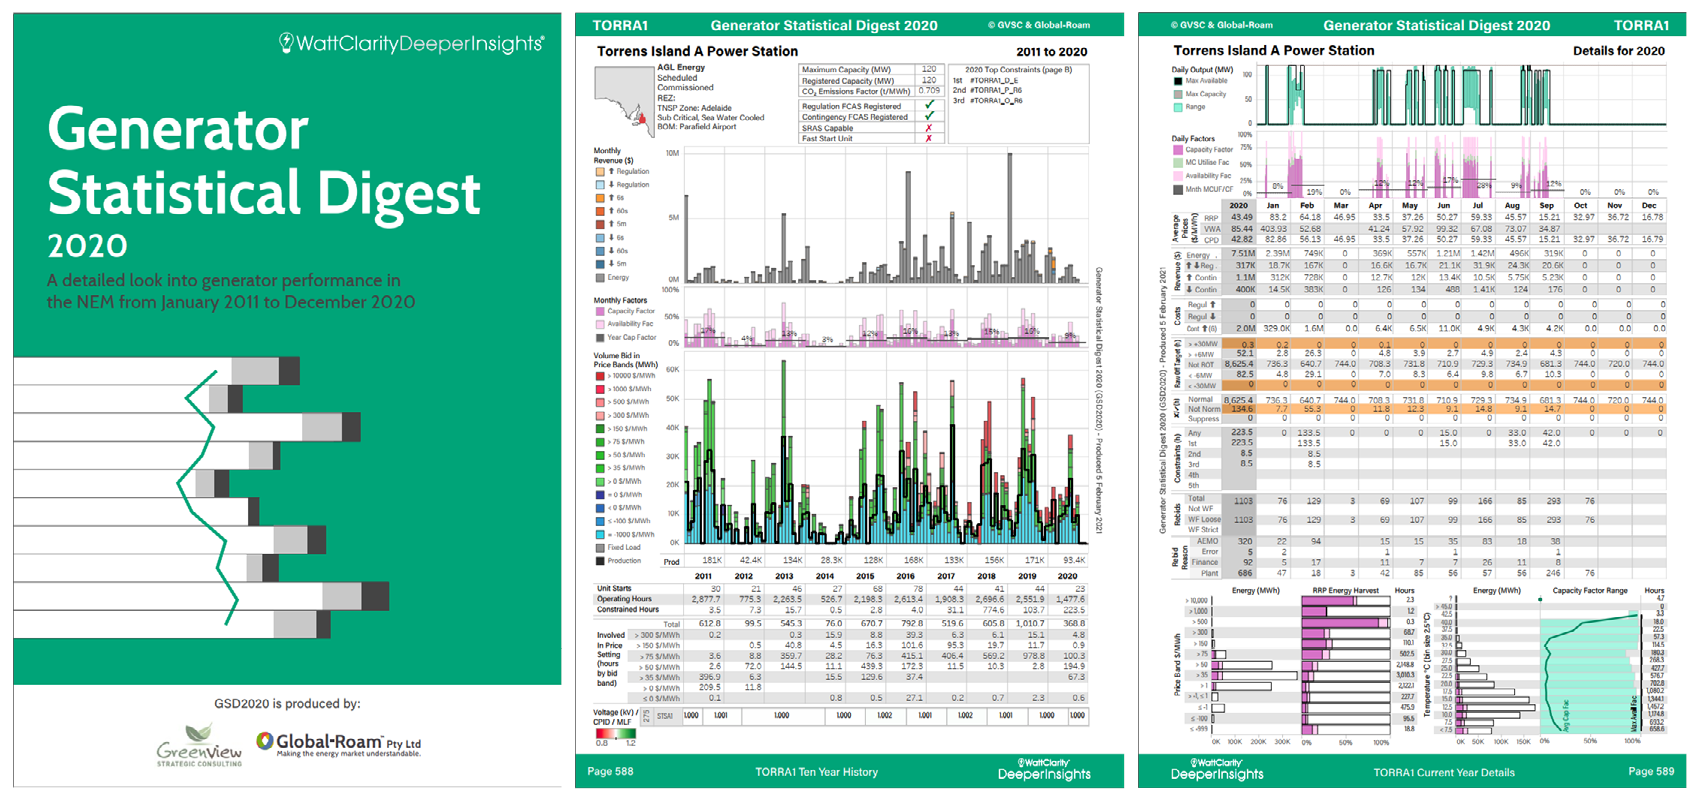Screen dimensions: 1700x800
Task: Click the green tick beside Regulation FCAS Registered
Action: [x=930, y=105]
